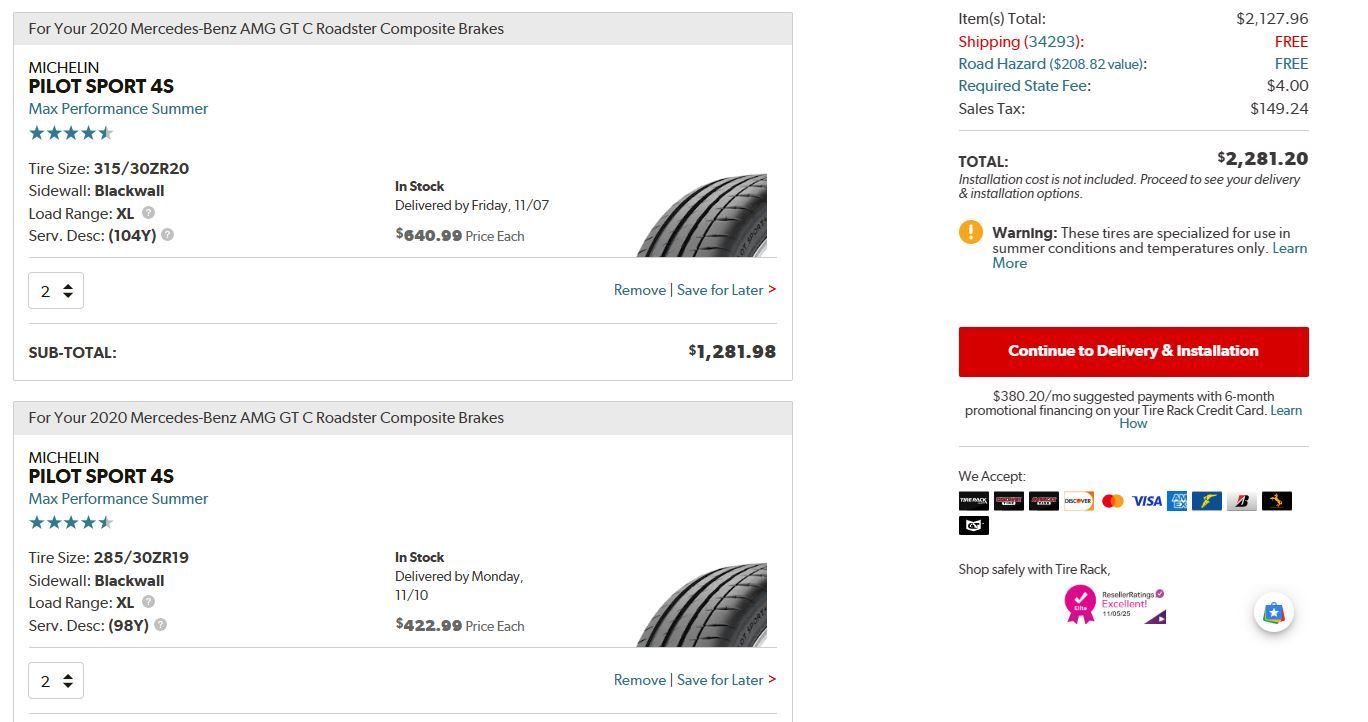
Task: Open the Road Hazard protection link
Action: [x=1050, y=64]
